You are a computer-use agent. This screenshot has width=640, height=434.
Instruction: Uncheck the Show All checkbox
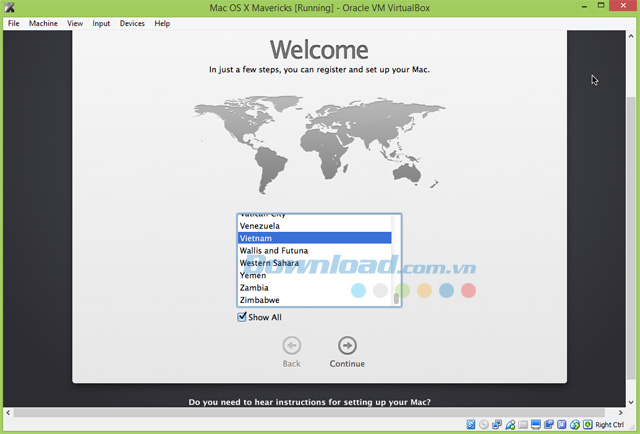(x=242, y=317)
